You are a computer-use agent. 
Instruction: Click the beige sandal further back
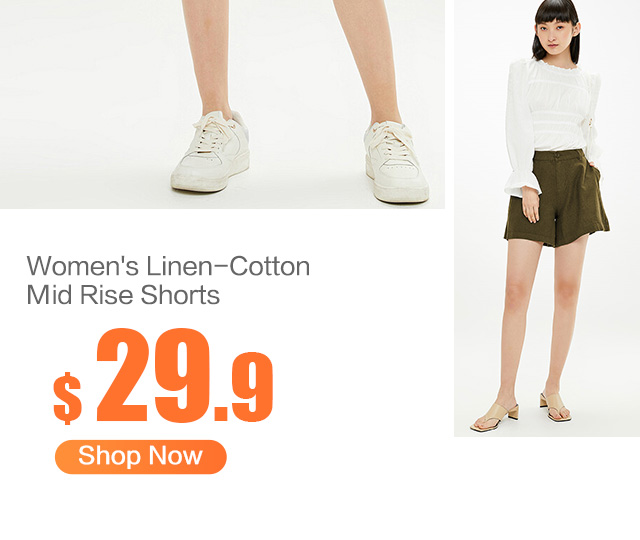click(555, 407)
